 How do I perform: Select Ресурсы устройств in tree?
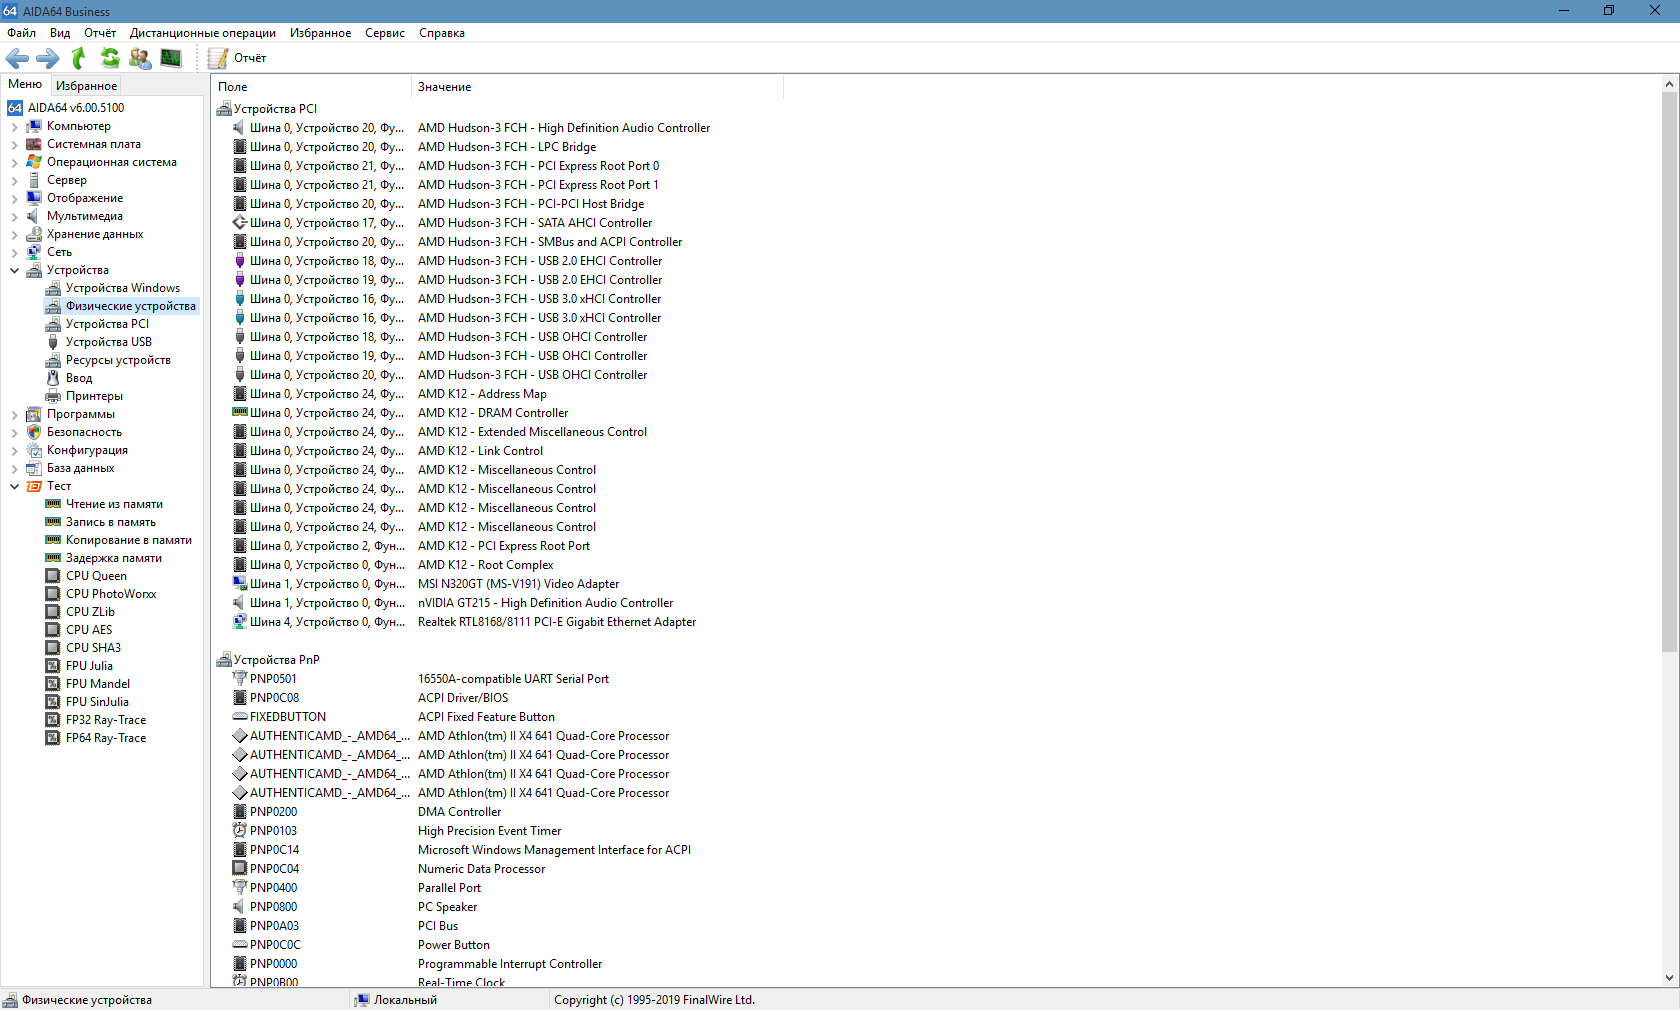(118, 360)
